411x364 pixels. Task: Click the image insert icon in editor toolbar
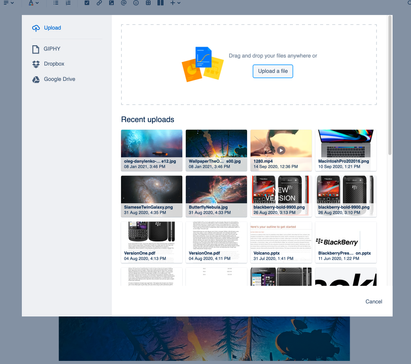[x=111, y=3]
